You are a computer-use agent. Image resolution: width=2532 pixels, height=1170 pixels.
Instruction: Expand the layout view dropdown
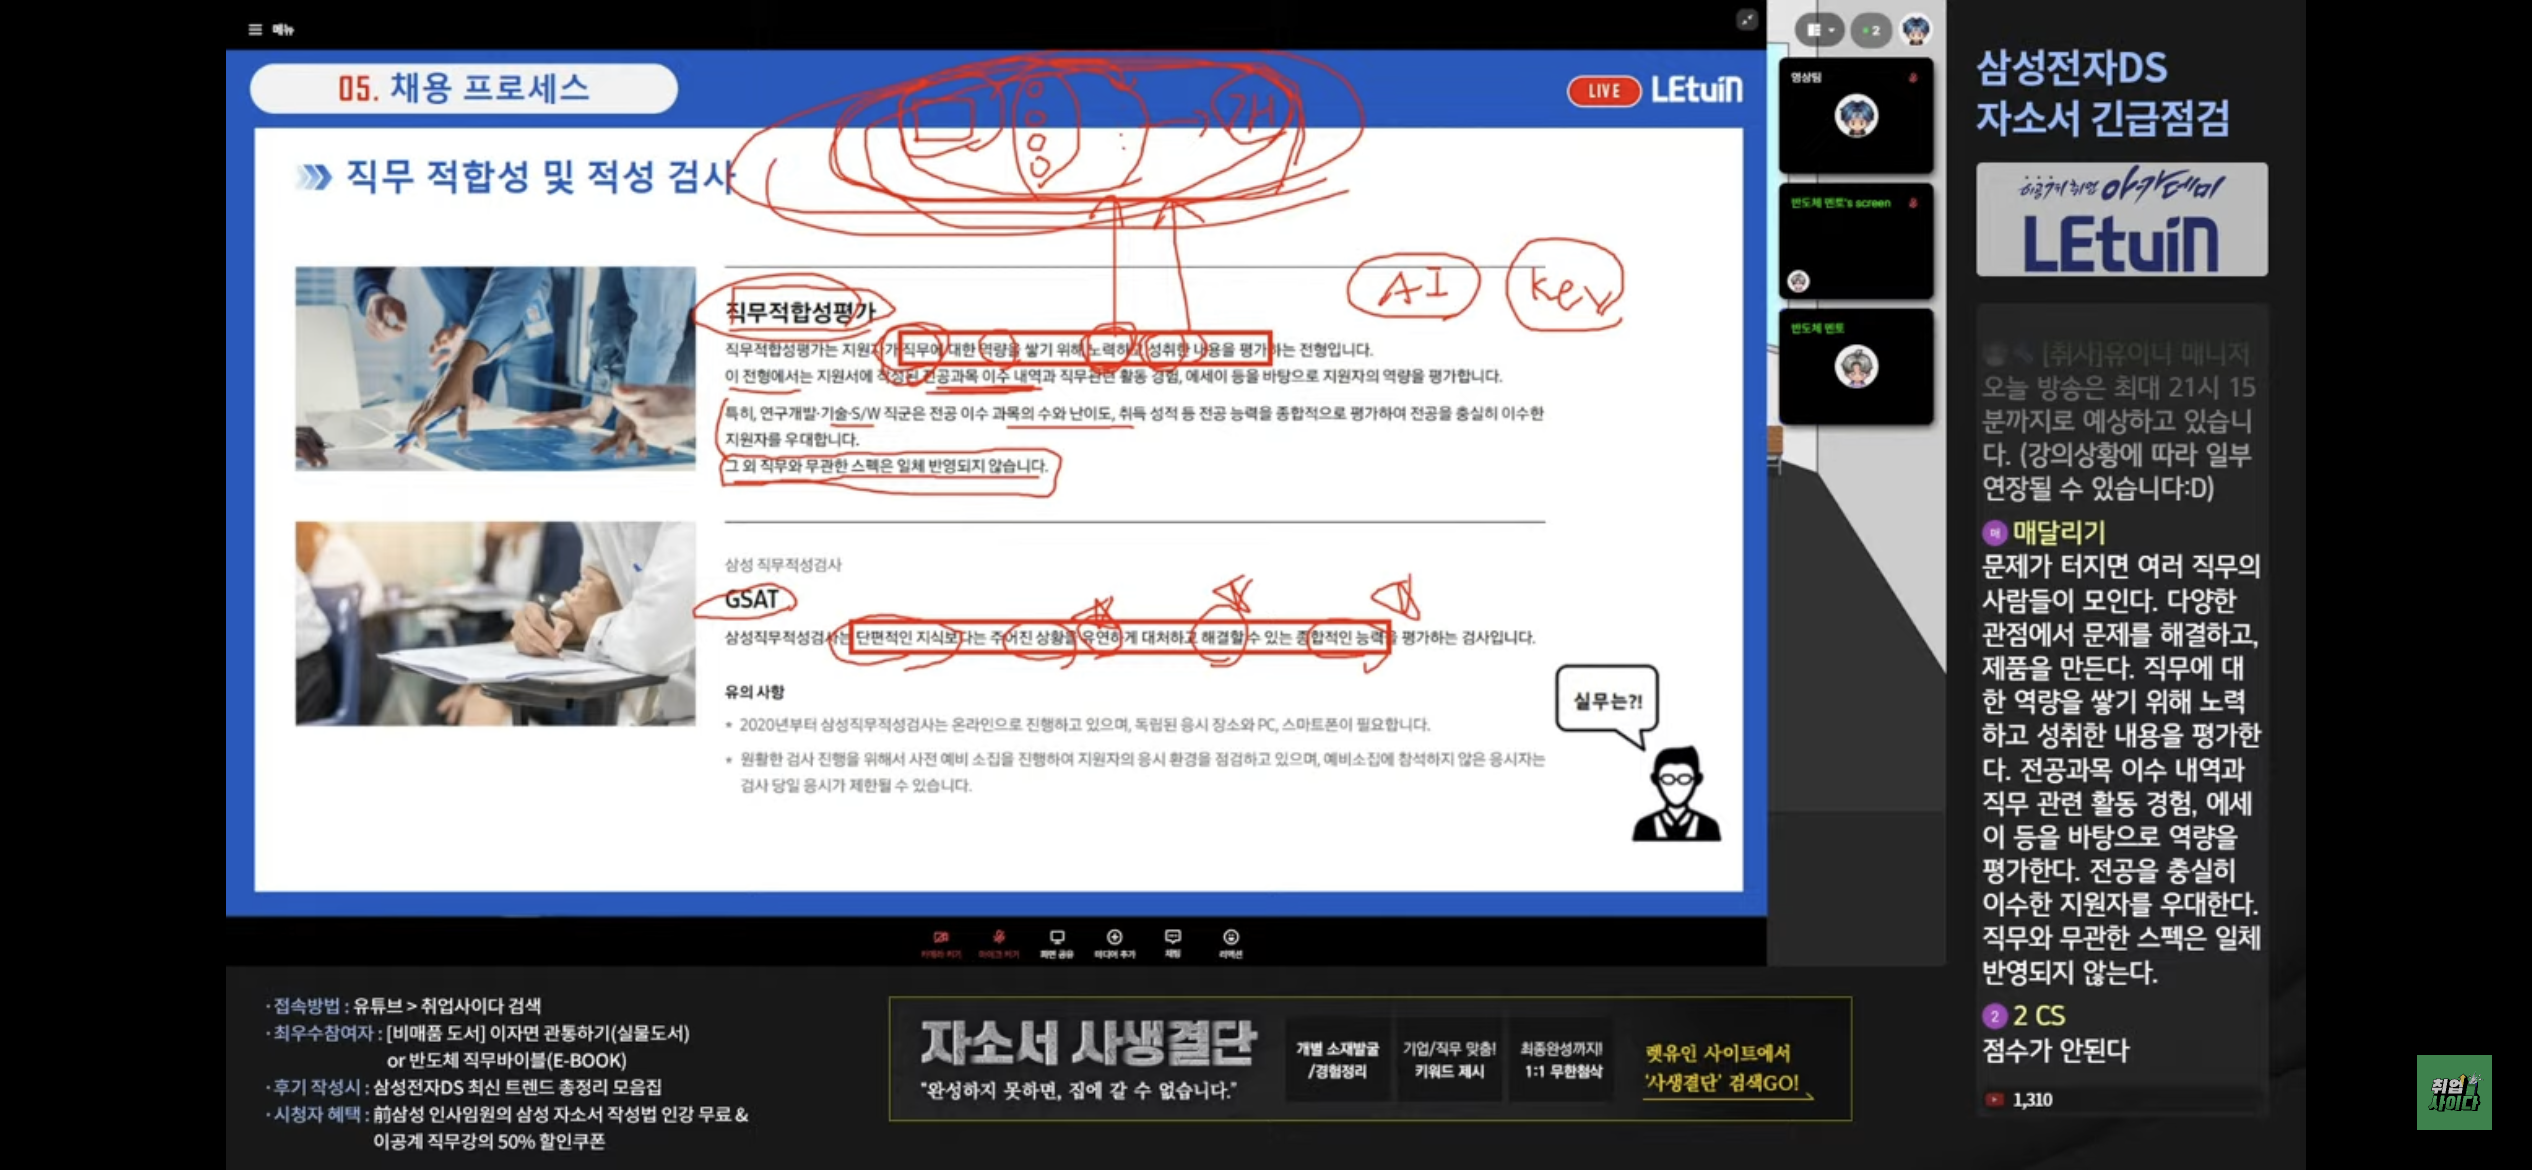(x=1819, y=30)
